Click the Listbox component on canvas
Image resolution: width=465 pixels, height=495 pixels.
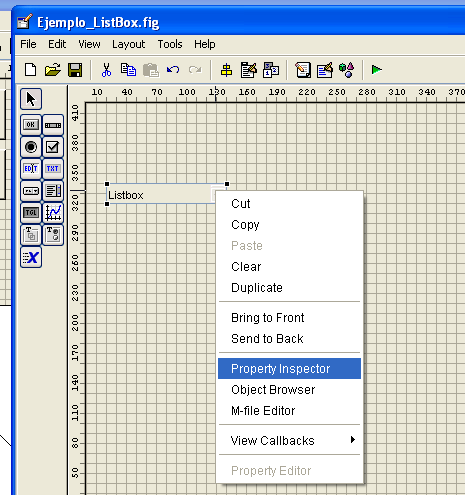pyautogui.click(x=160, y=195)
